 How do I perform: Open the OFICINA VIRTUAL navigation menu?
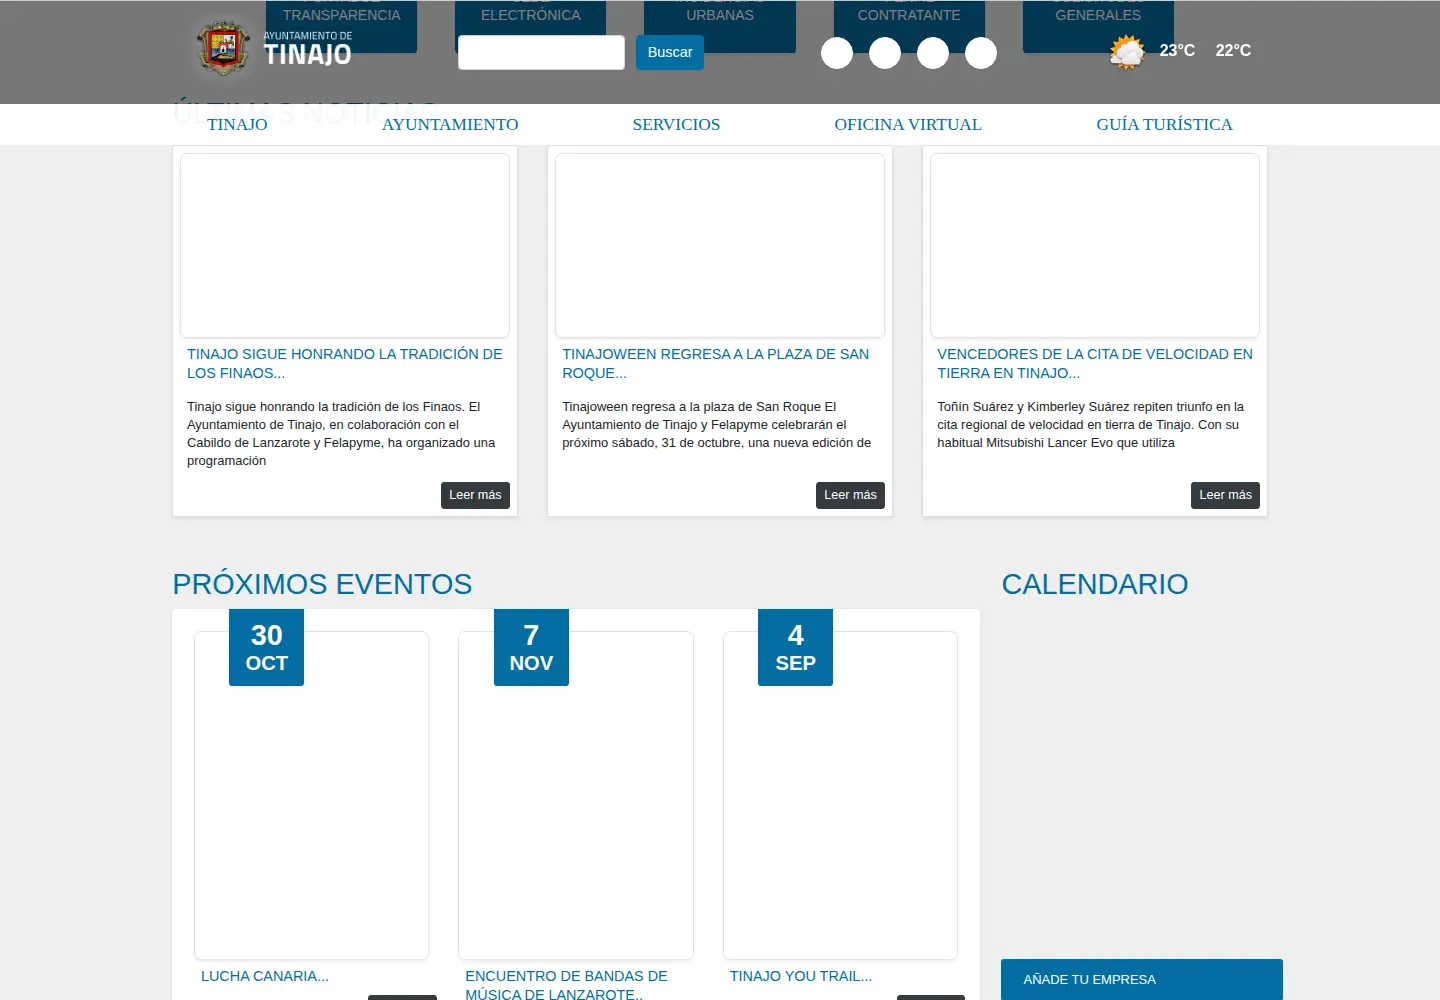pos(908,124)
